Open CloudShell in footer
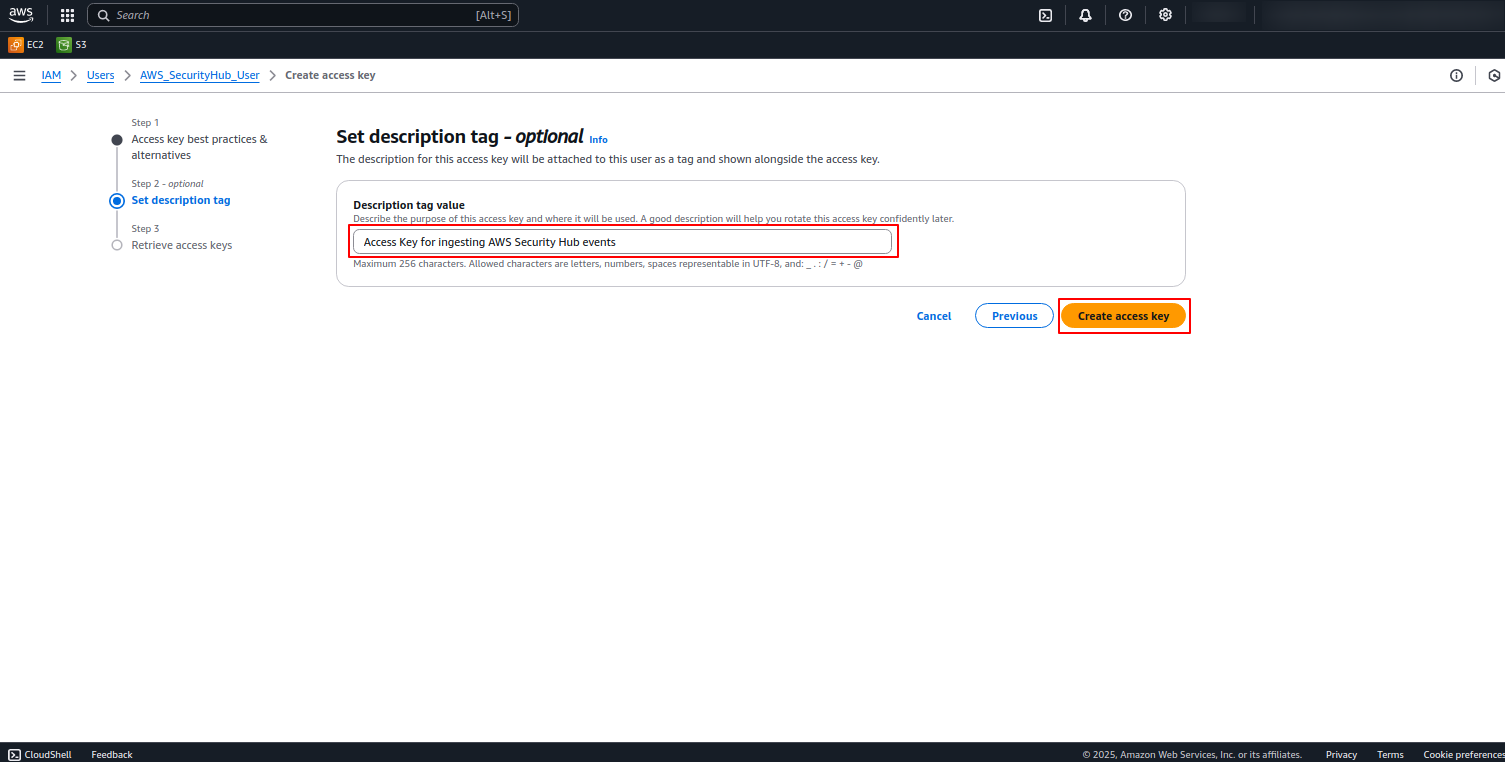 click(40, 754)
